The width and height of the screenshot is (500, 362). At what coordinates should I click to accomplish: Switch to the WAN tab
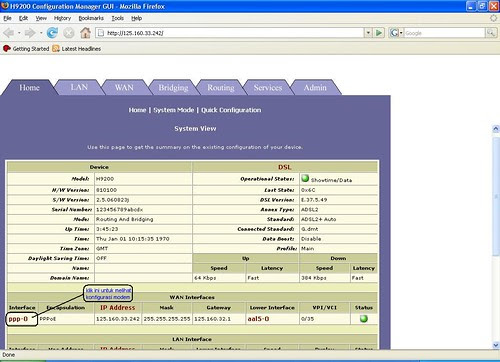click(x=124, y=87)
